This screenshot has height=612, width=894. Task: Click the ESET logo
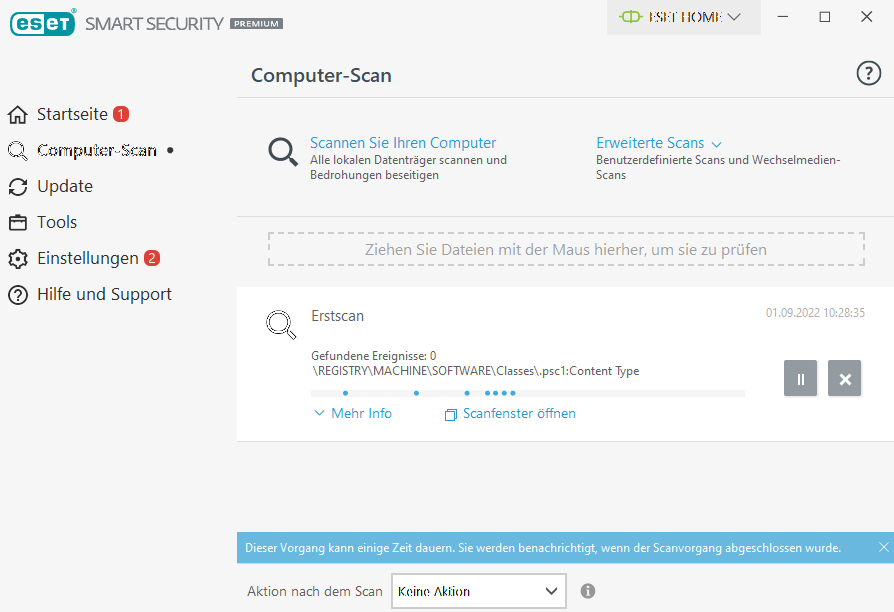[42, 23]
